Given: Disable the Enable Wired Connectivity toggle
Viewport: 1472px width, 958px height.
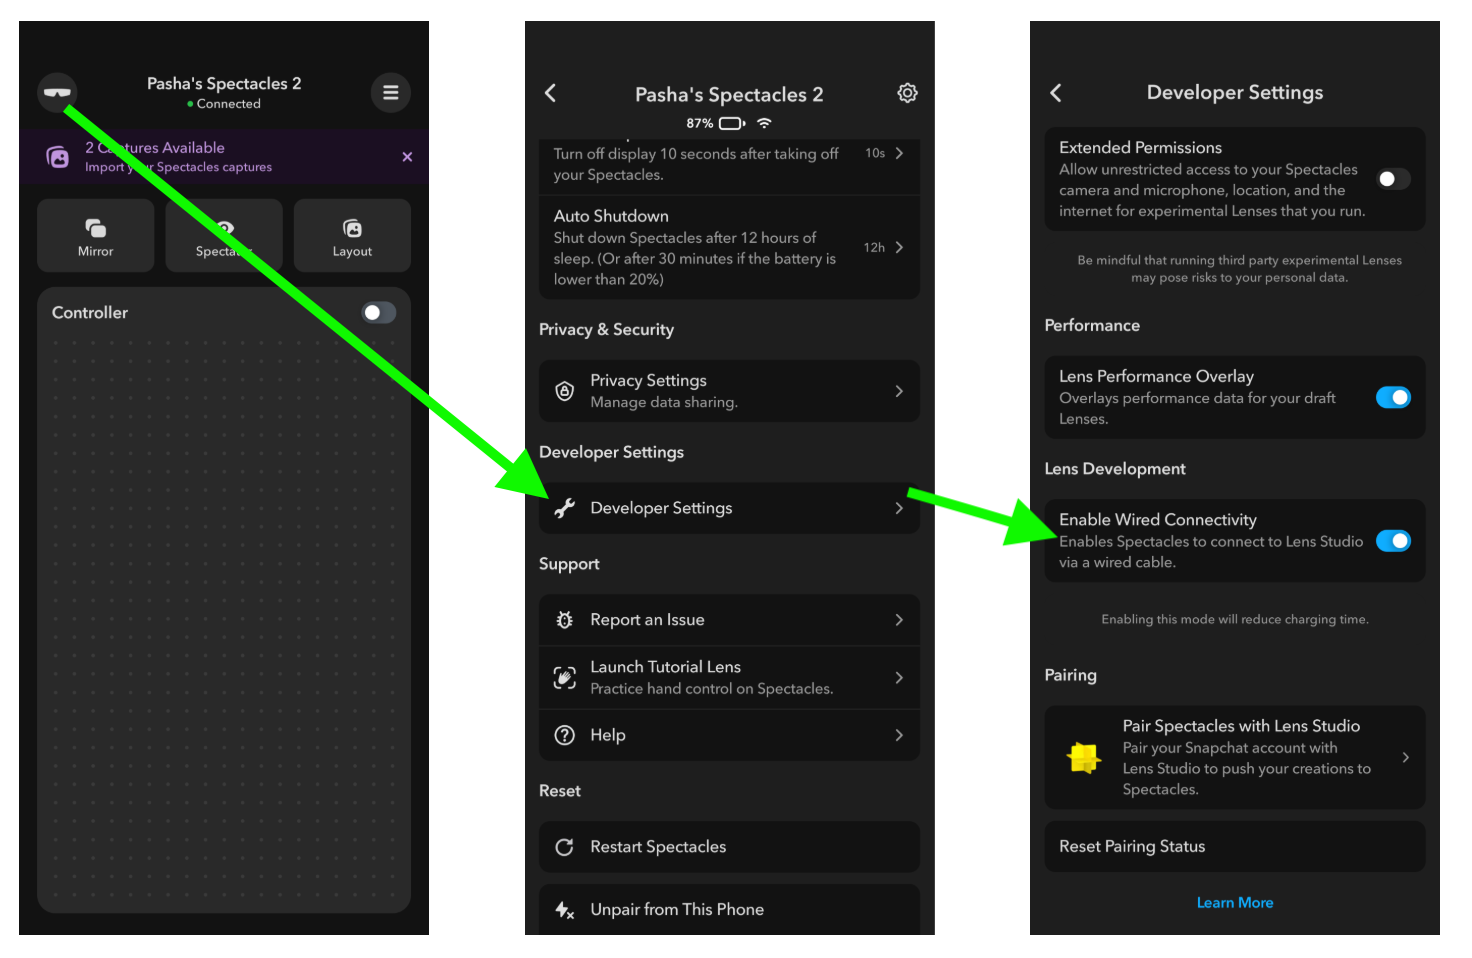Looking at the screenshot, I should click(1393, 541).
